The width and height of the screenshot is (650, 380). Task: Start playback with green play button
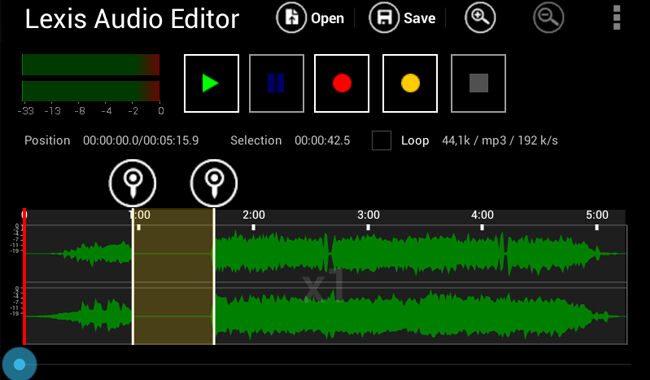click(211, 83)
